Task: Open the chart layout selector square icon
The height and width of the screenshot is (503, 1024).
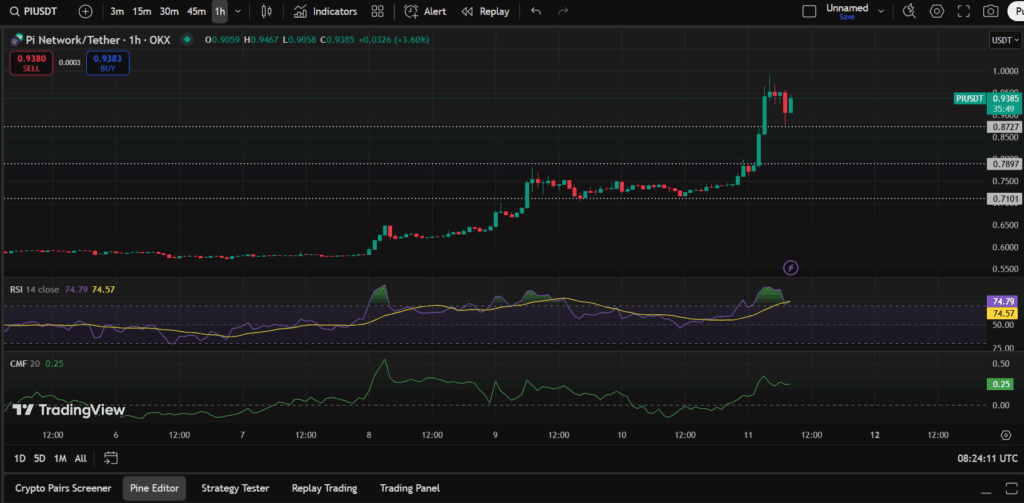Action: point(809,11)
